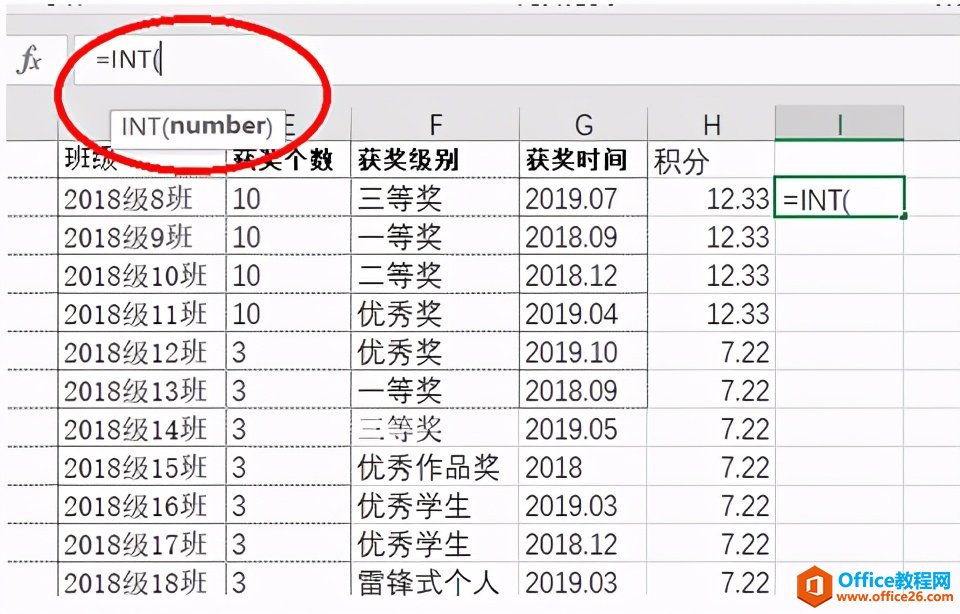
Task: Select award count 3 in 2018级15班 row
Action: click(x=288, y=466)
